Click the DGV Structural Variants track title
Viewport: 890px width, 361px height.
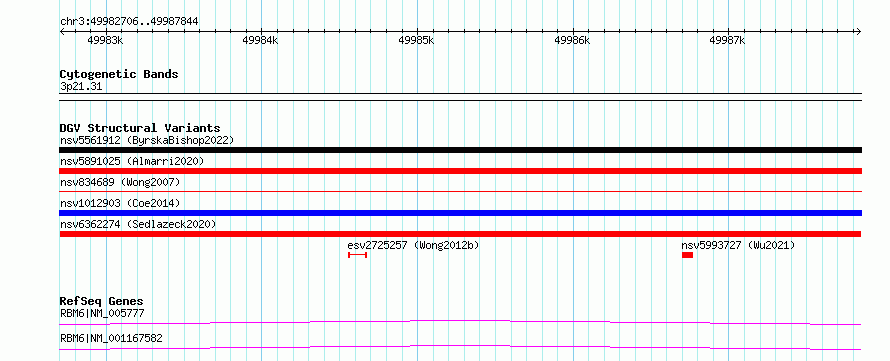coord(140,128)
